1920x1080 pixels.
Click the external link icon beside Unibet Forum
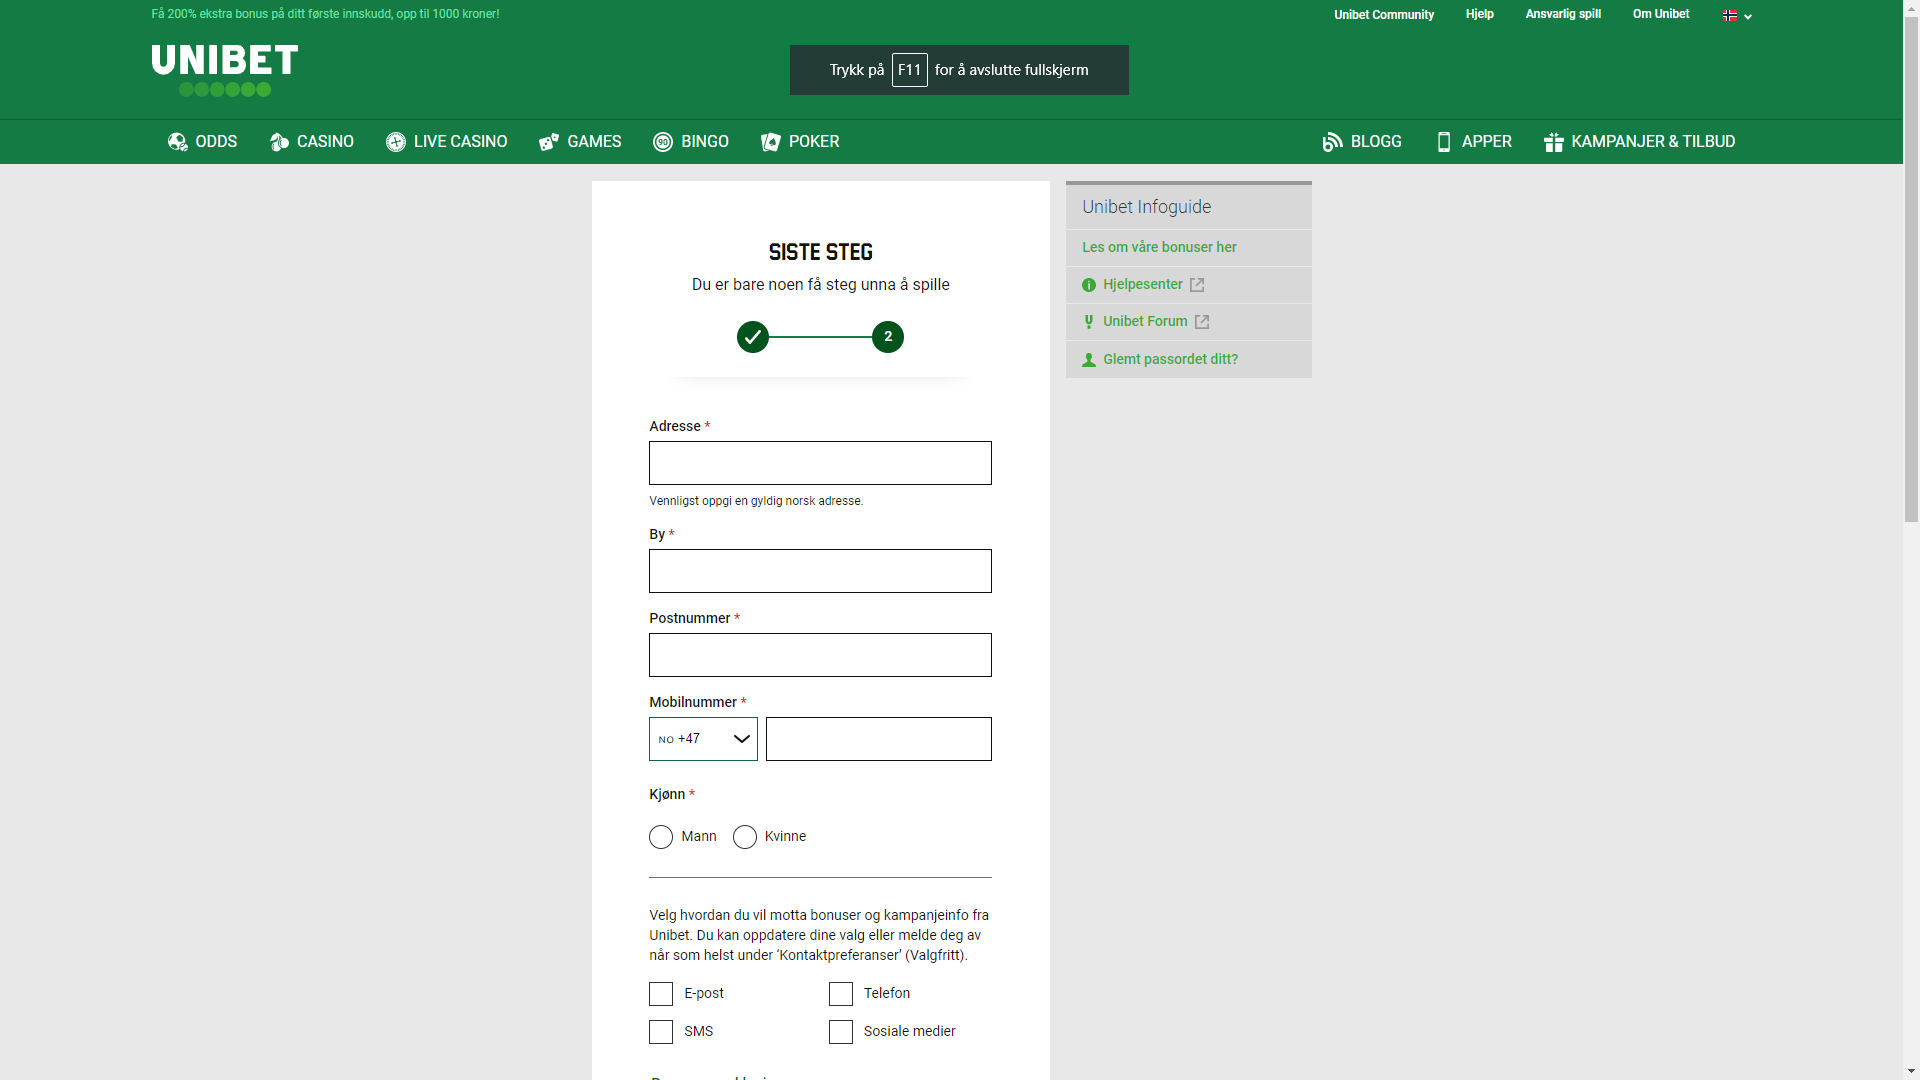tap(1202, 322)
